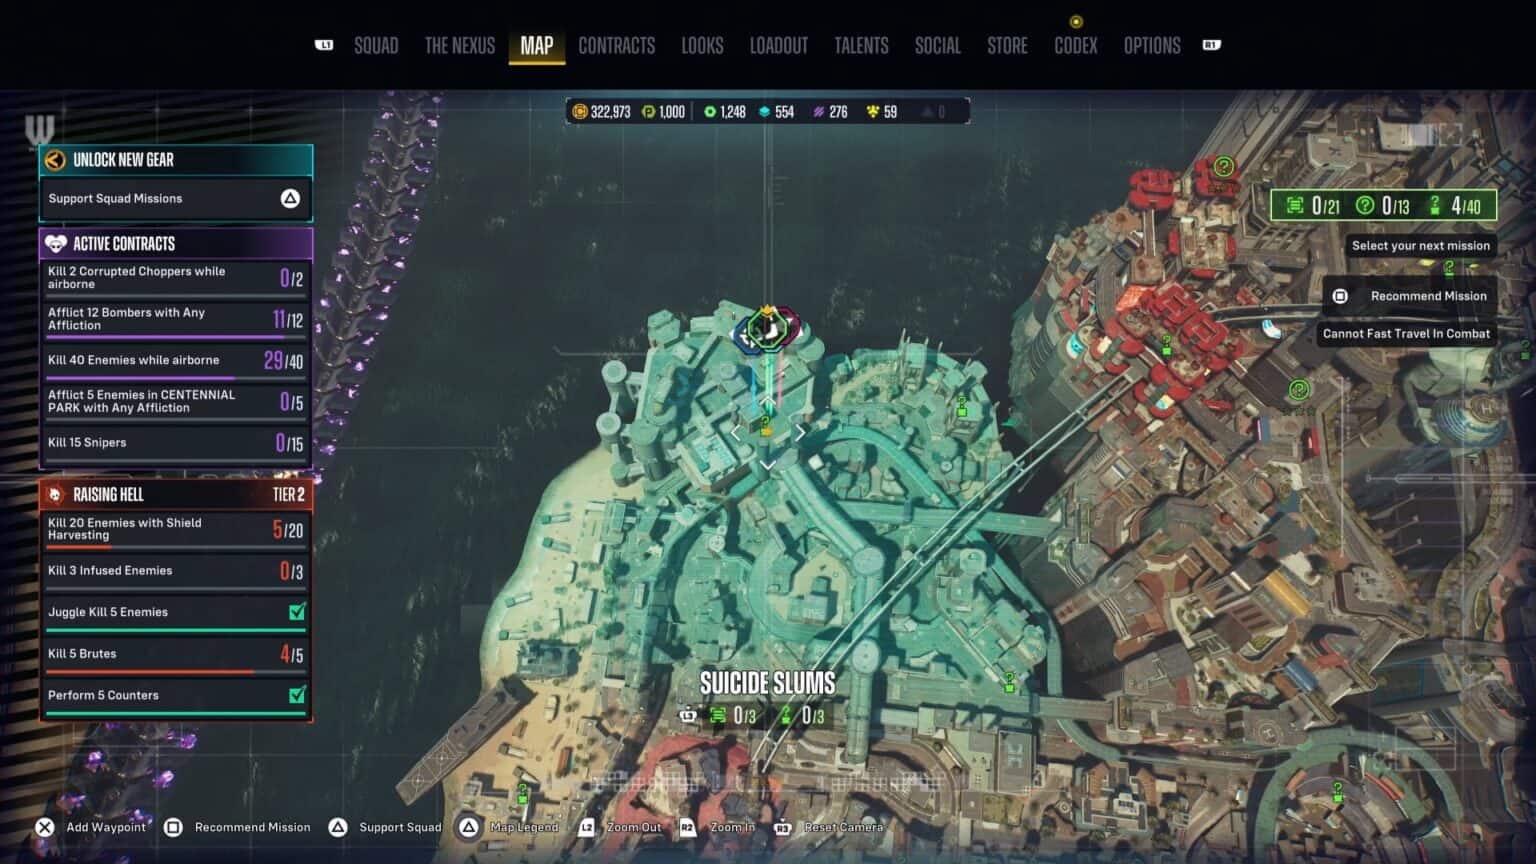
Task: Click the riddle marker on the northern red rooftops
Action: pyautogui.click(x=1223, y=166)
